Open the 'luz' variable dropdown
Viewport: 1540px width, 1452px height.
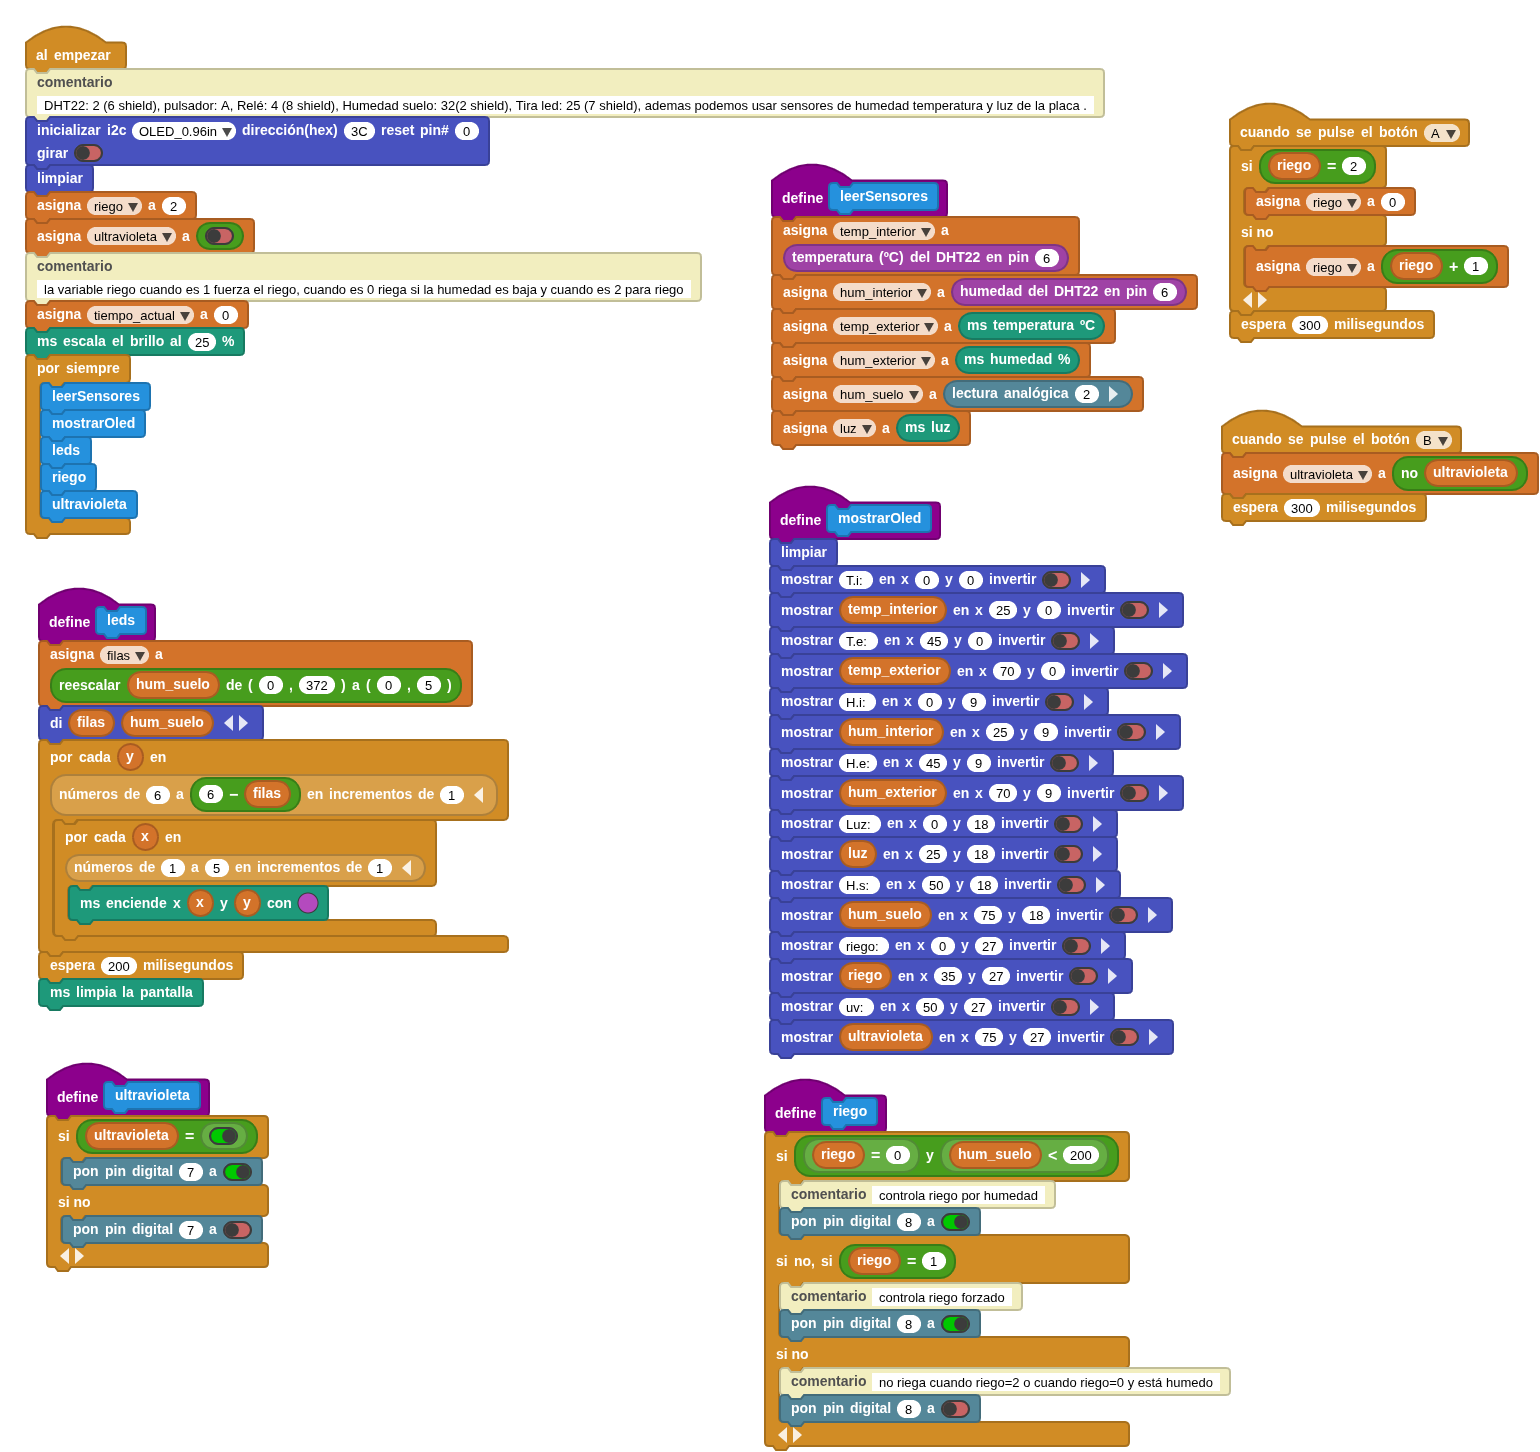coord(854,429)
